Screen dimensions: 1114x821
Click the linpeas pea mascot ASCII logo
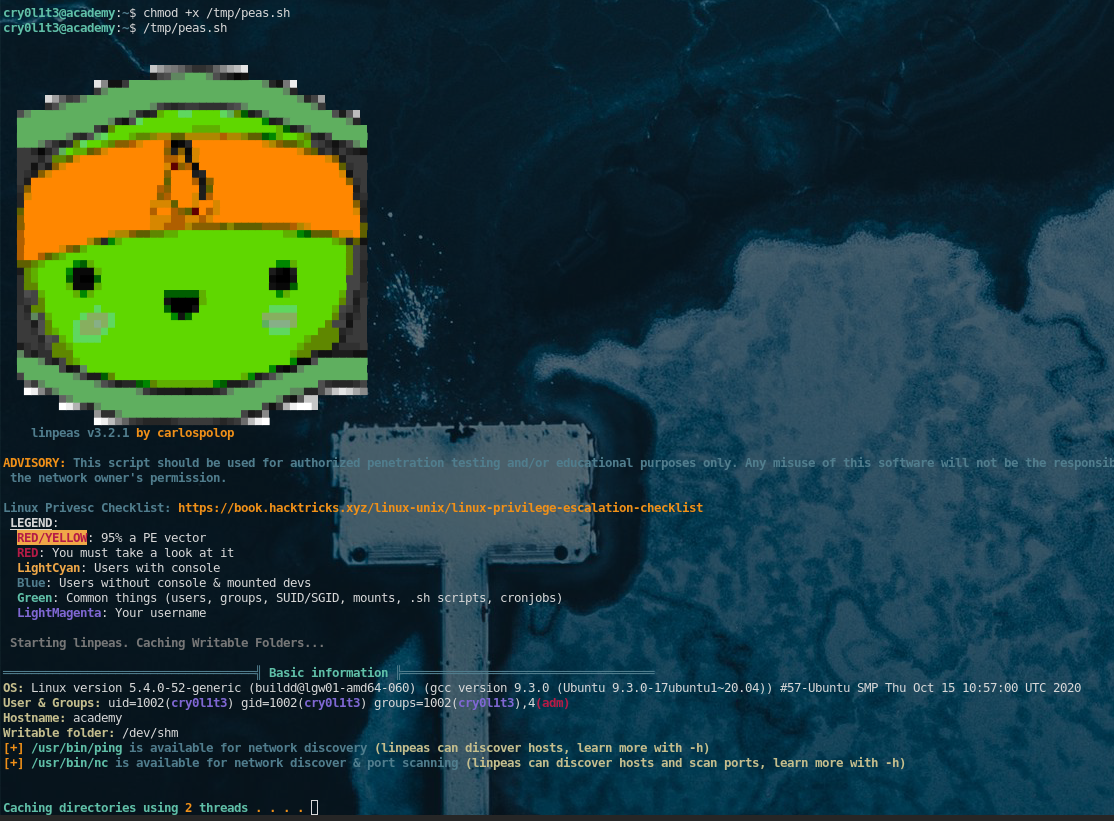pos(192,244)
